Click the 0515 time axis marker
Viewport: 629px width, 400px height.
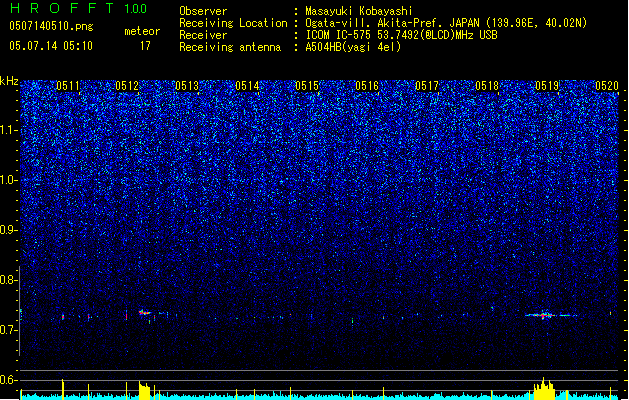point(307,86)
